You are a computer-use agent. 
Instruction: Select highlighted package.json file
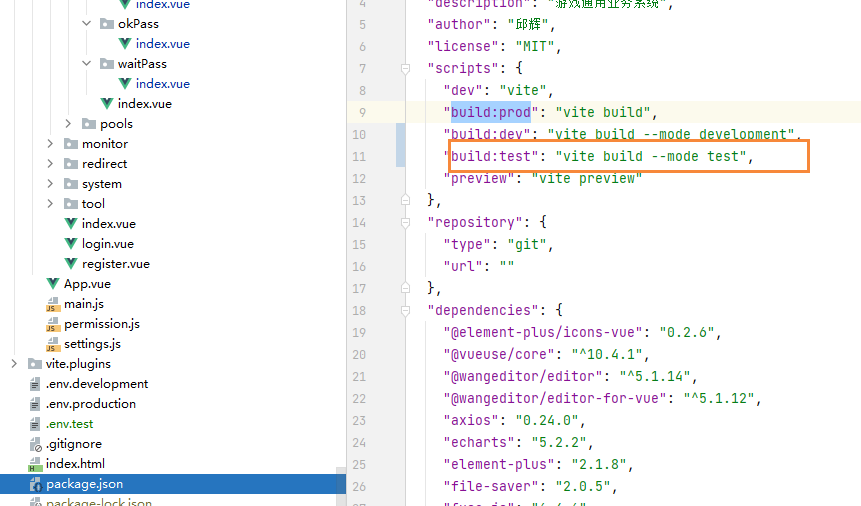point(85,484)
